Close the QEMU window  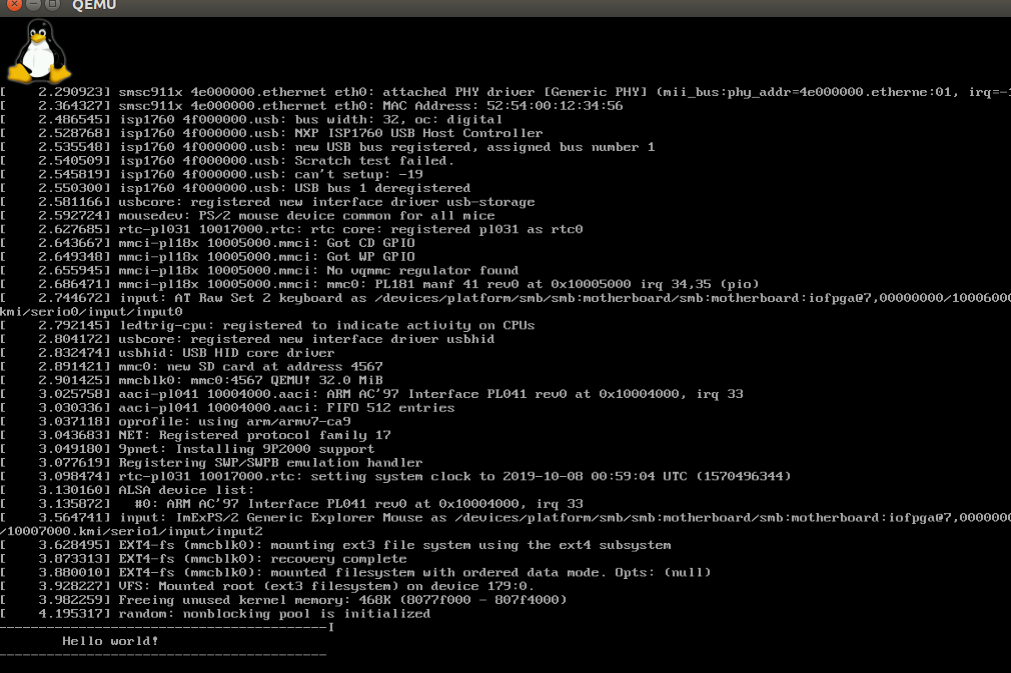coord(14,4)
